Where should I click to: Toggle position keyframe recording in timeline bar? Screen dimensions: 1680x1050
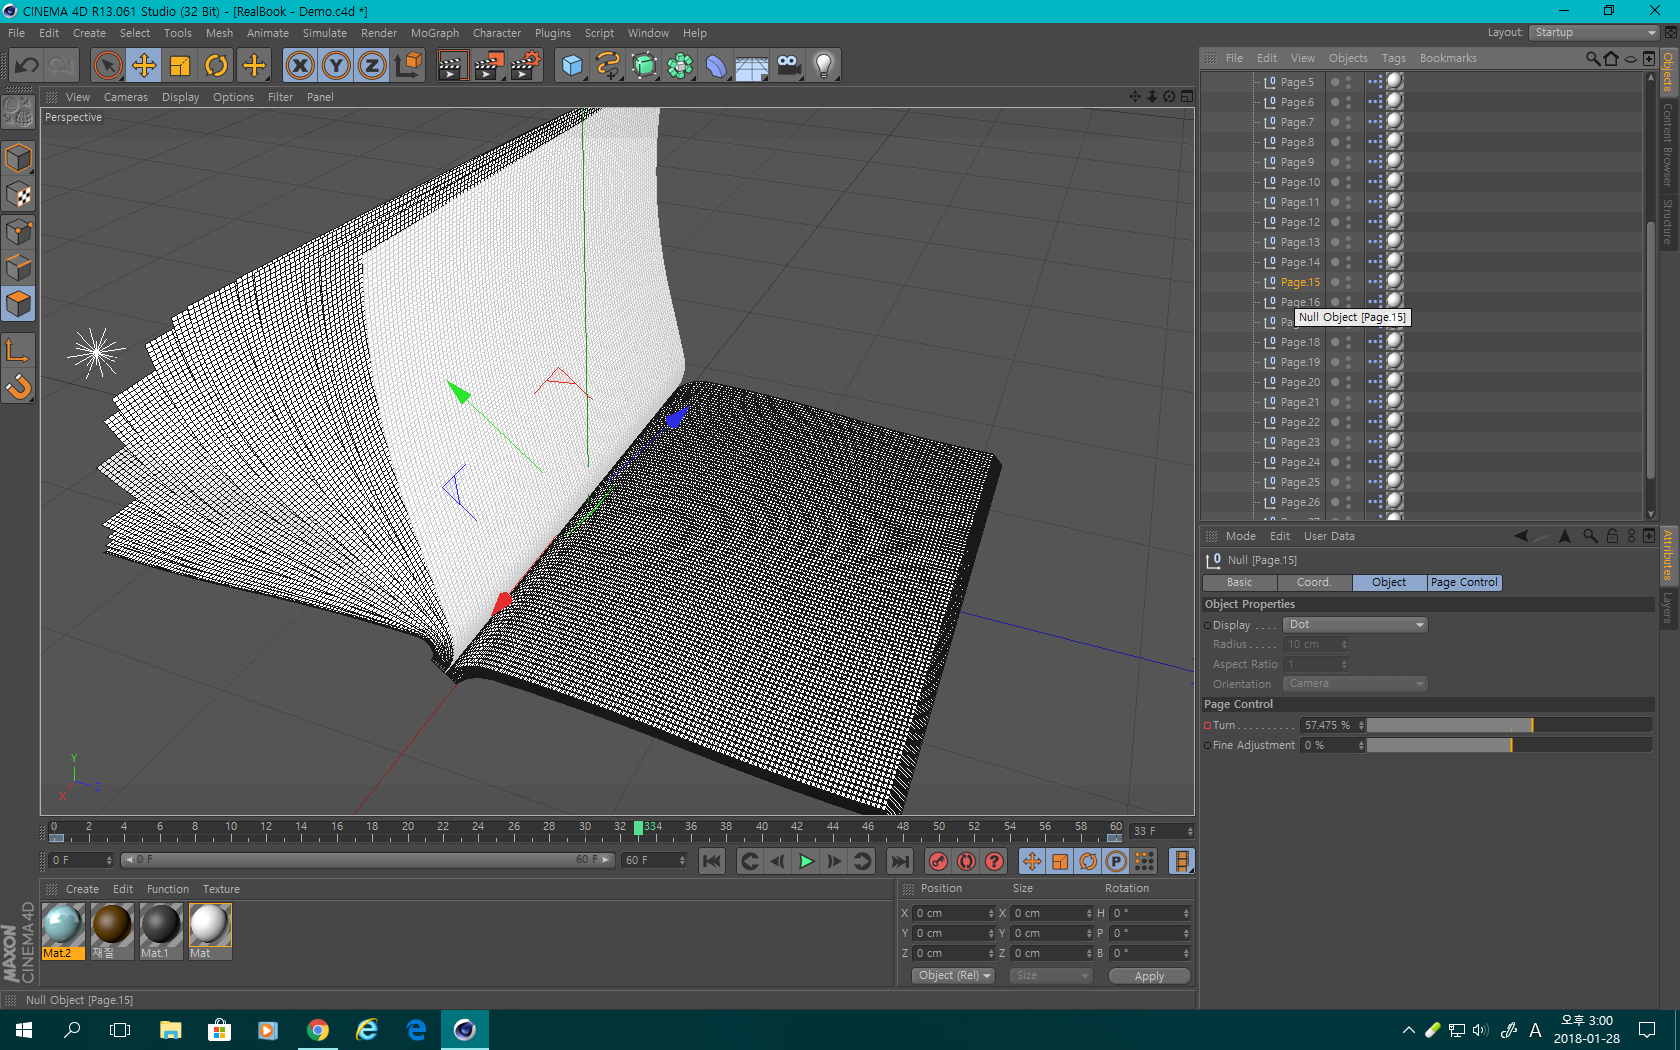1032,861
